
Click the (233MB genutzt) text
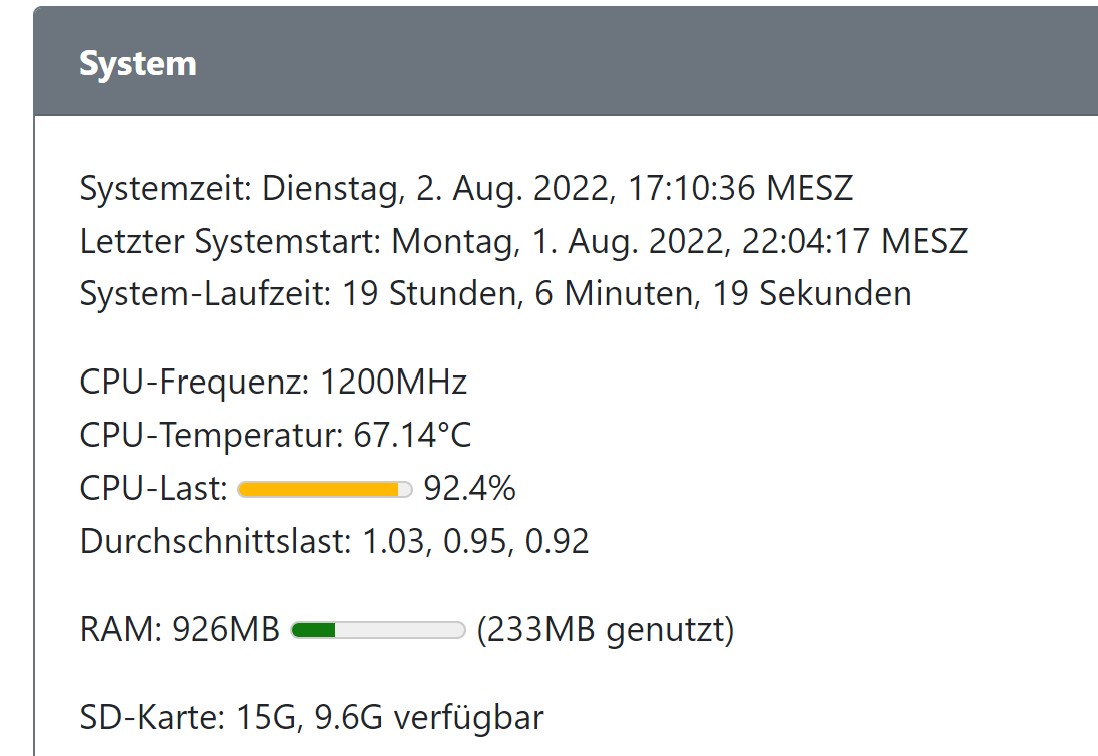605,630
